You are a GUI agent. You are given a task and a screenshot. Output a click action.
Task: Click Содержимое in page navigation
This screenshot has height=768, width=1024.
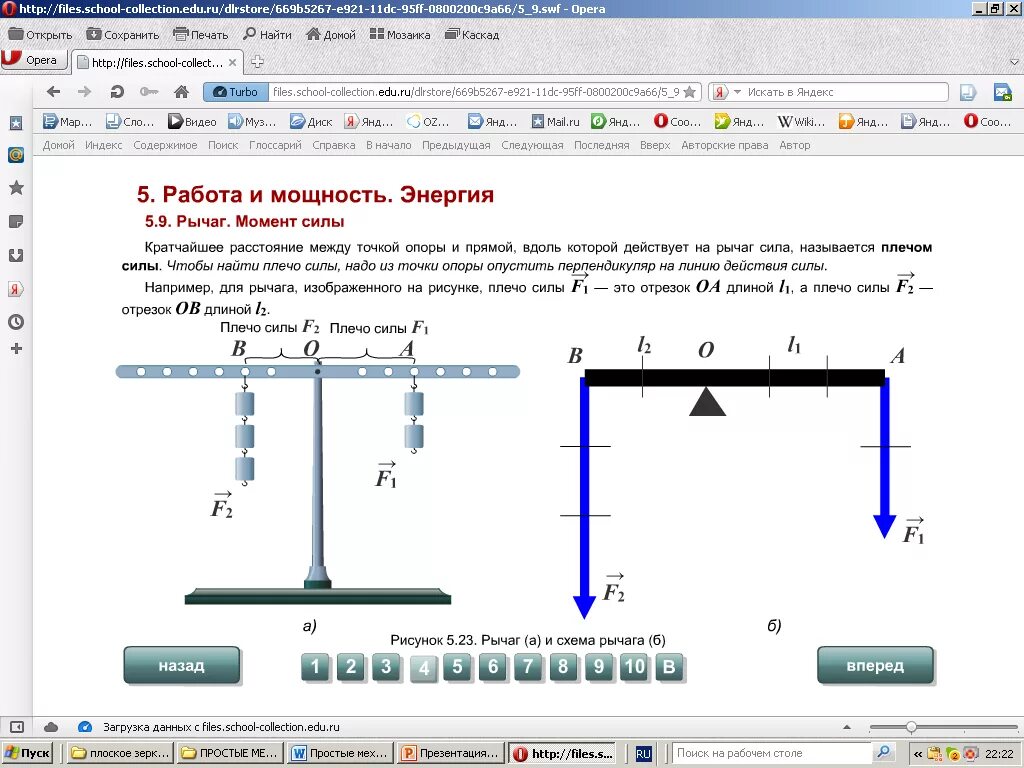165,145
